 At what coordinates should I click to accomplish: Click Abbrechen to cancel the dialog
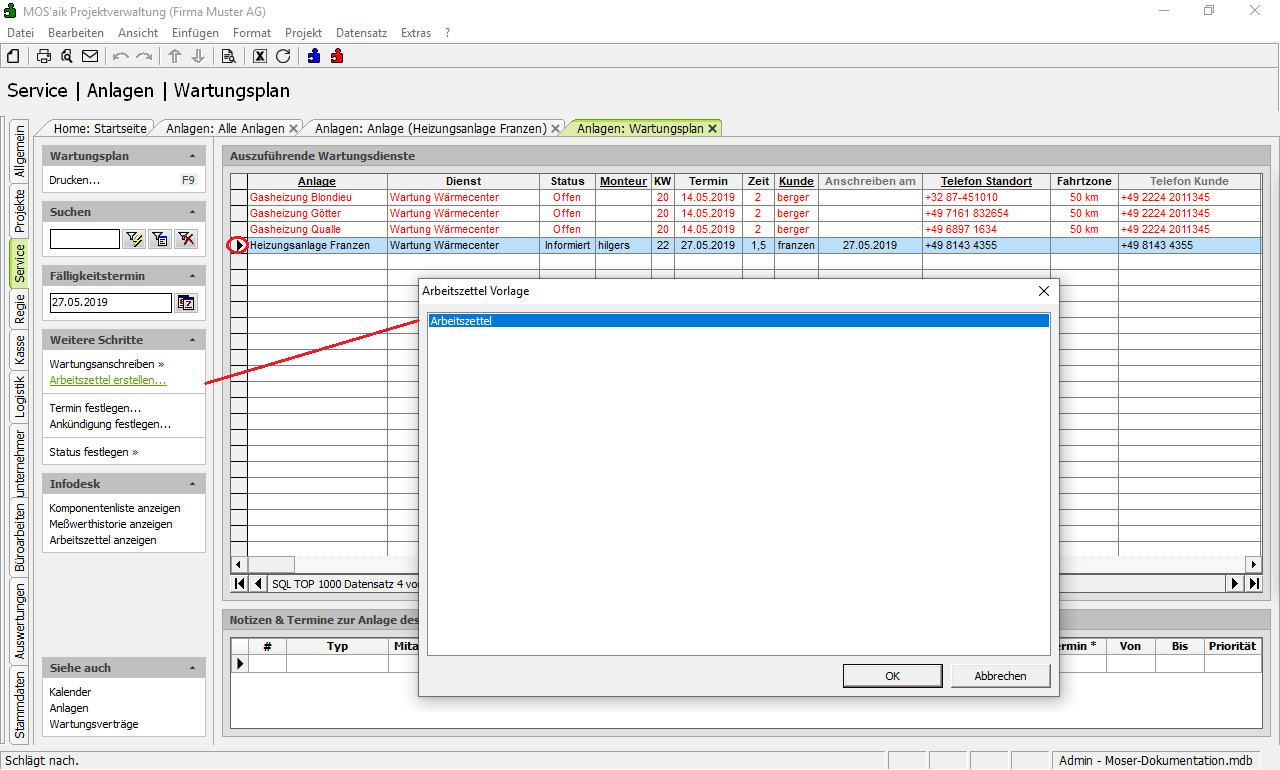pos(1001,676)
